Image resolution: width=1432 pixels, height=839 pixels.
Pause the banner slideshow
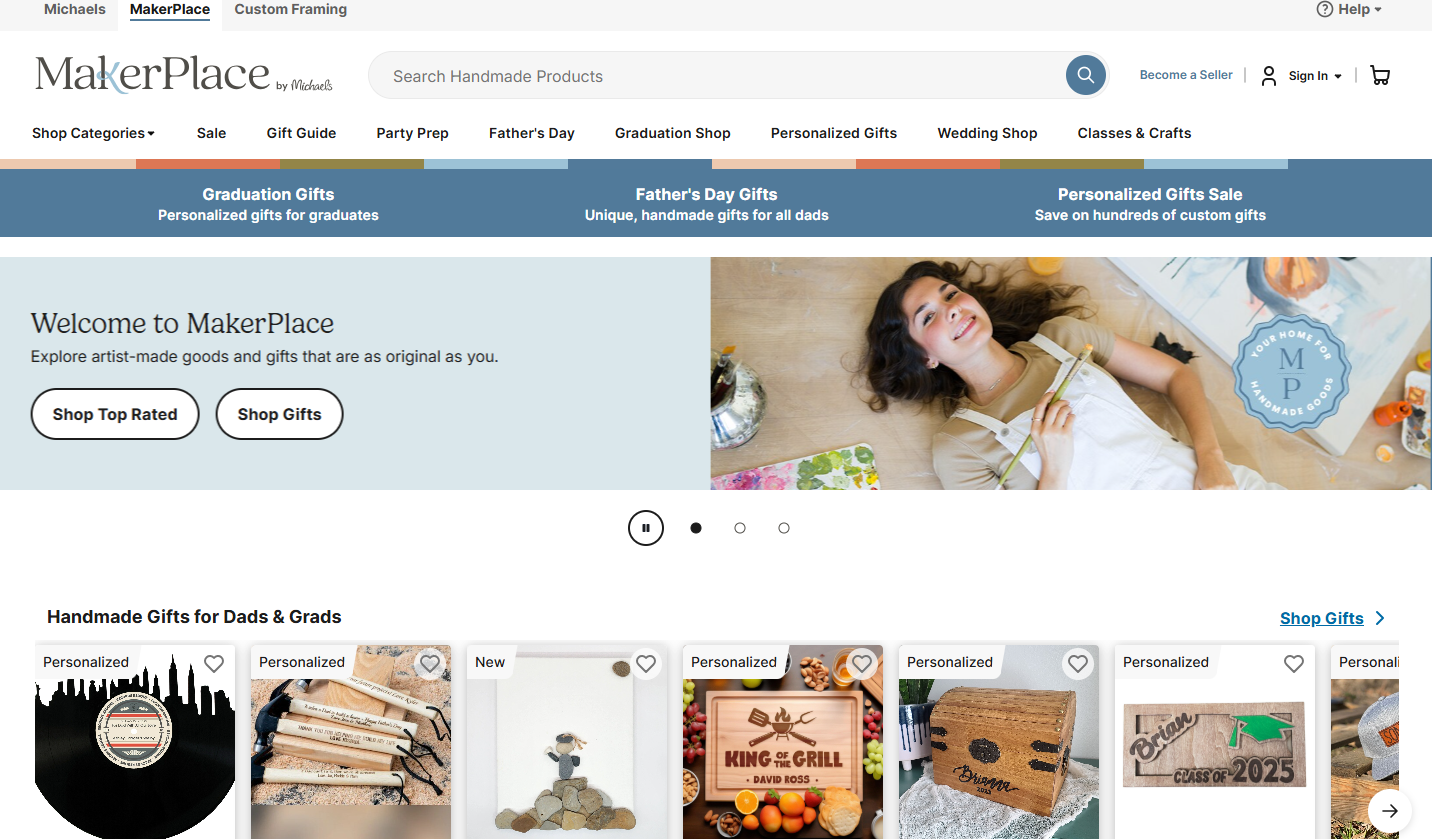(646, 528)
